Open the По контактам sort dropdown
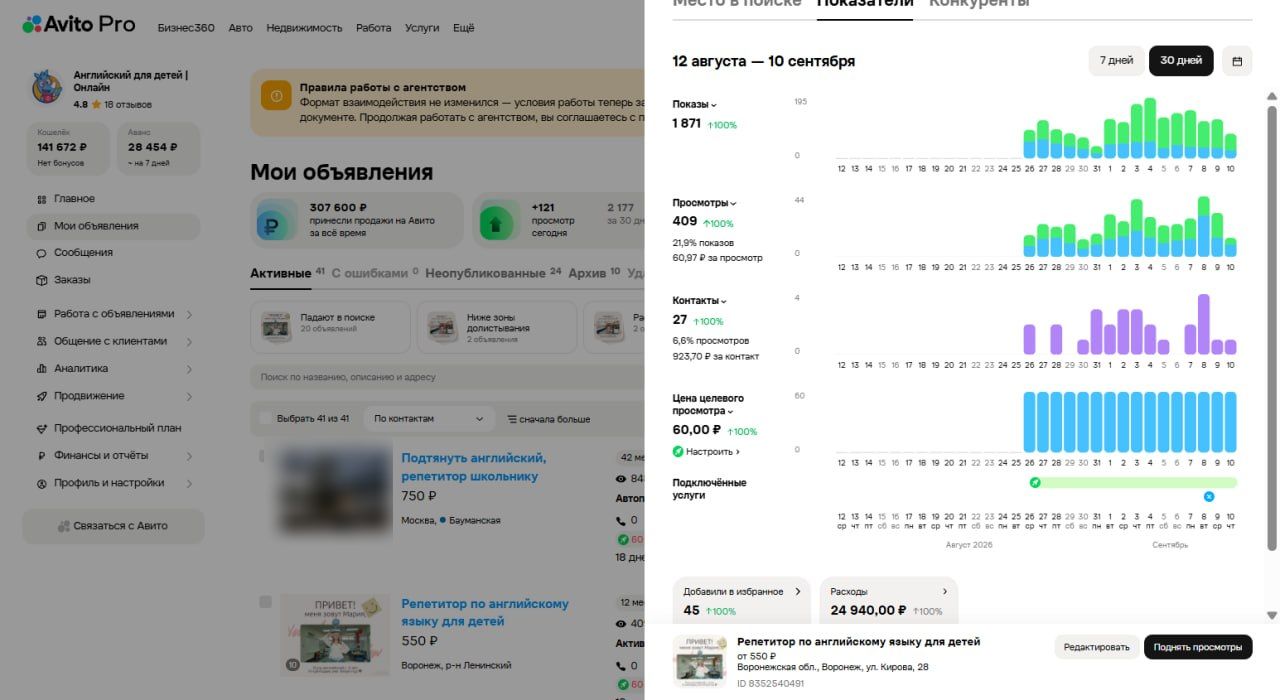The height and width of the screenshot is (700, 1280). coord(428,419)
